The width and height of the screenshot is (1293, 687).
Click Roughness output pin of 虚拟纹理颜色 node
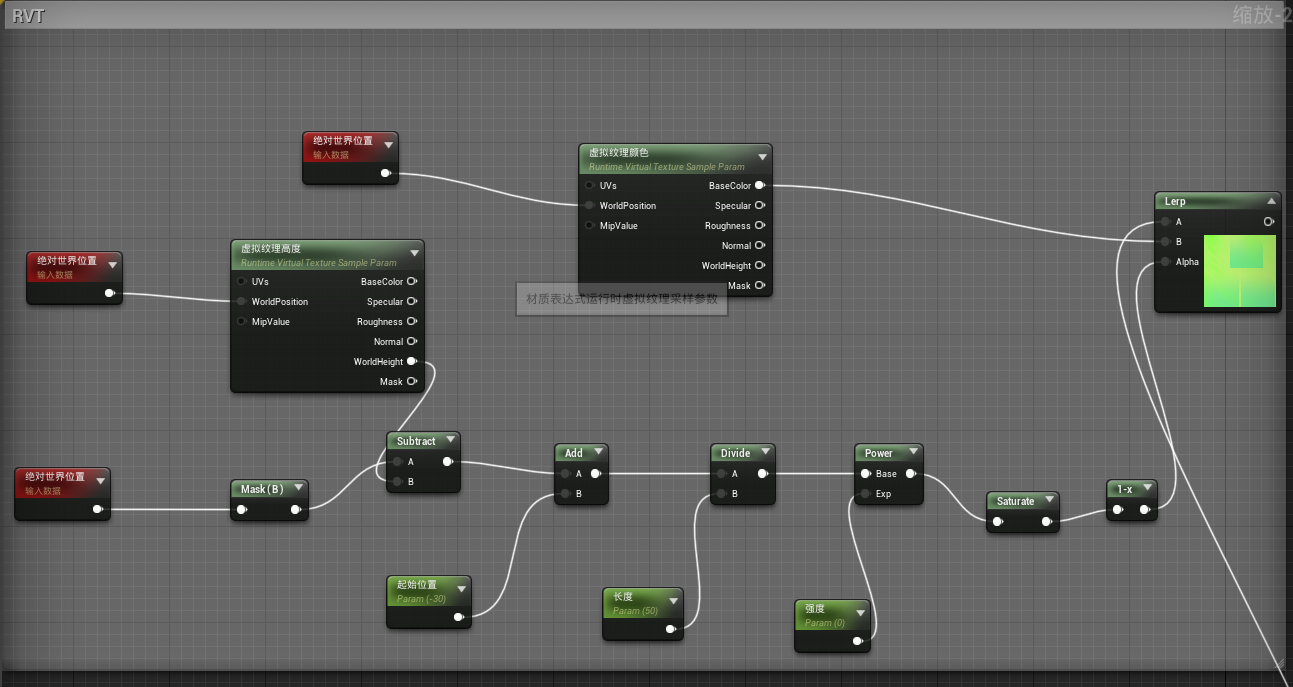(760, 225)
